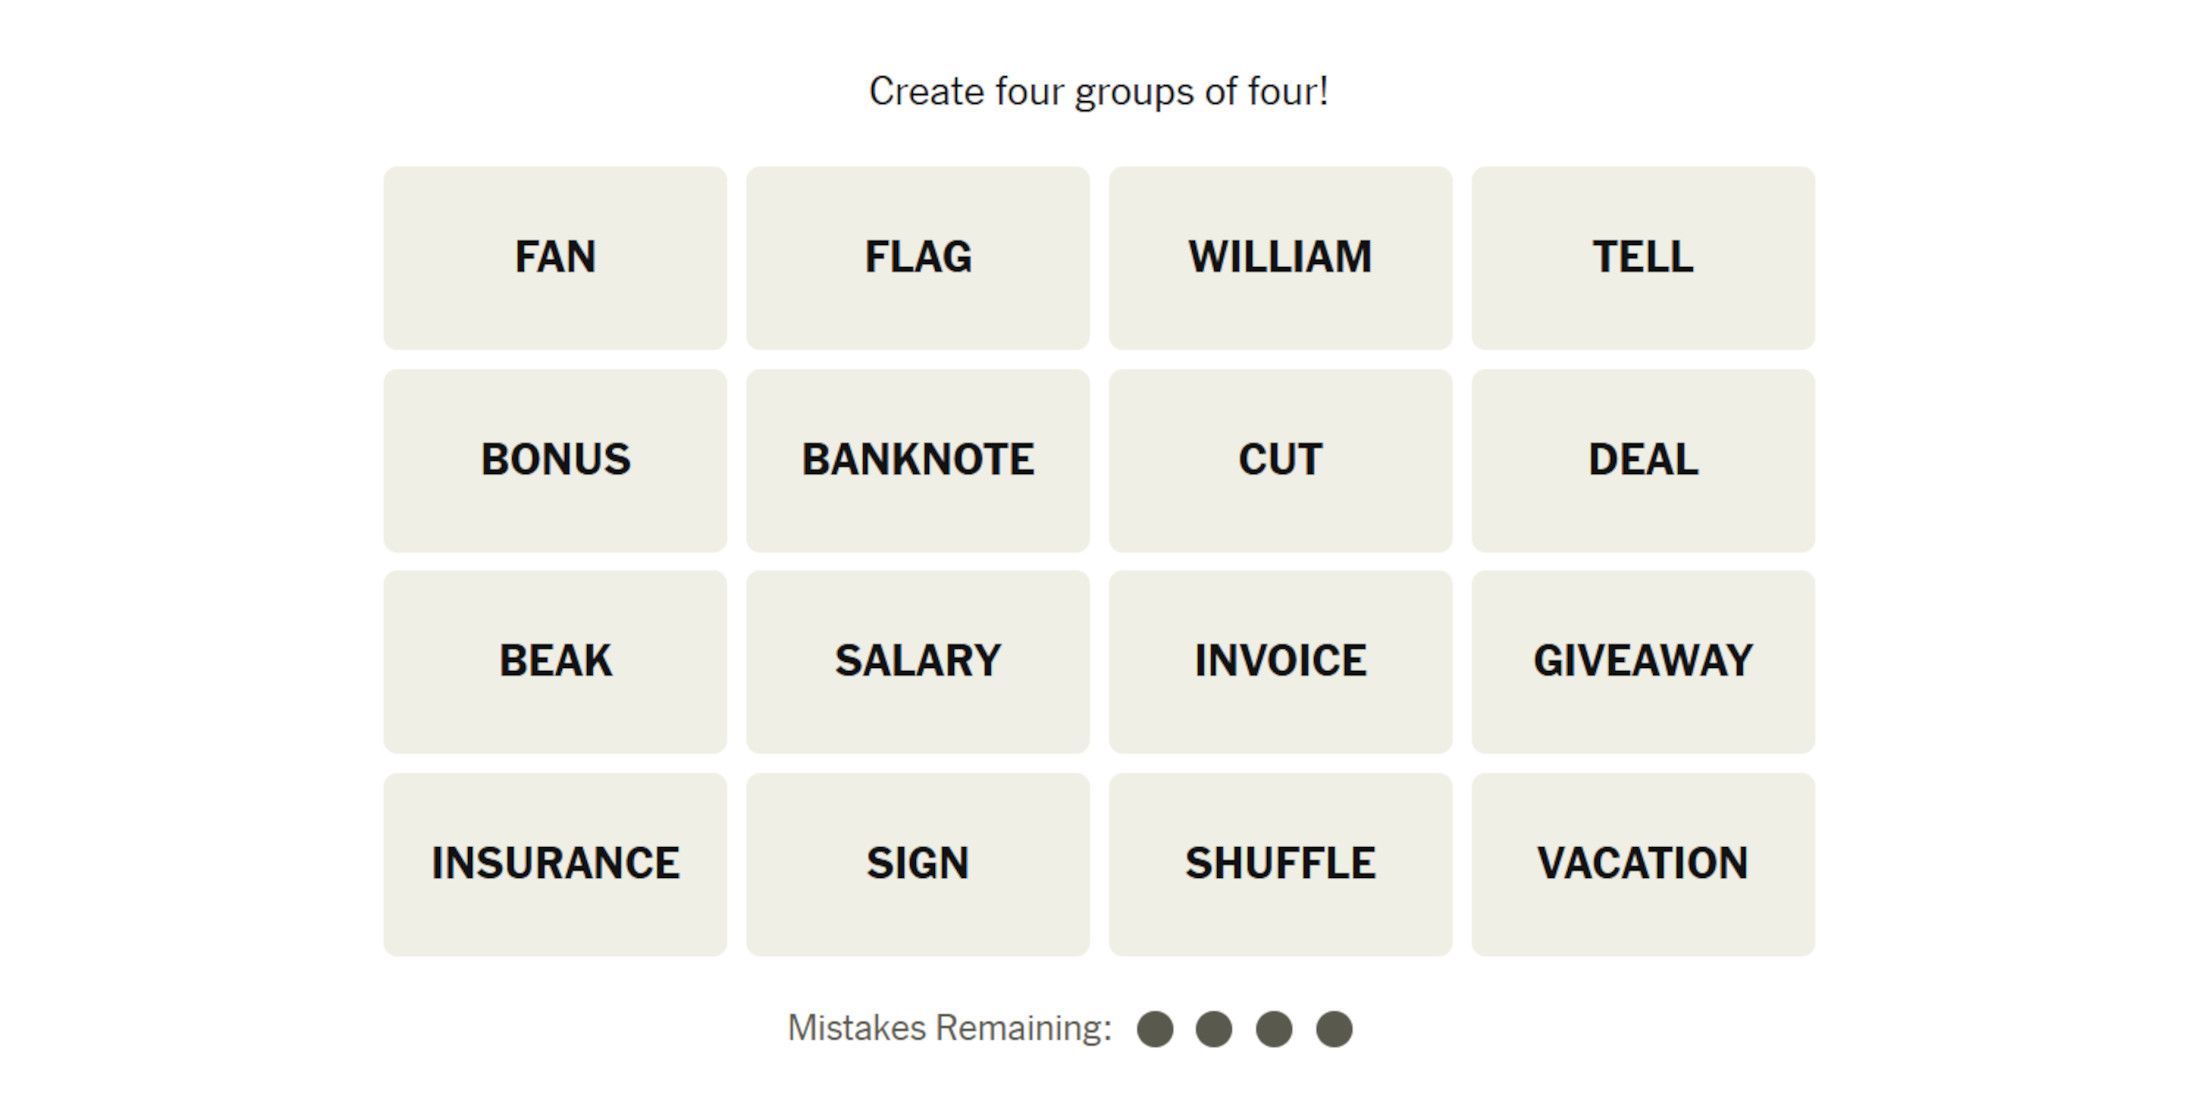Select the BONUS tile
The image size is (2200, 1100).
[556, 457]
